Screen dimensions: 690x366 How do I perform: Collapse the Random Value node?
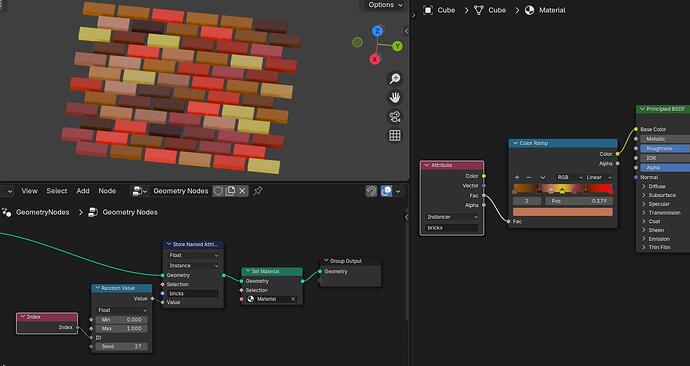pyautogui.click(x=98, y=288)
